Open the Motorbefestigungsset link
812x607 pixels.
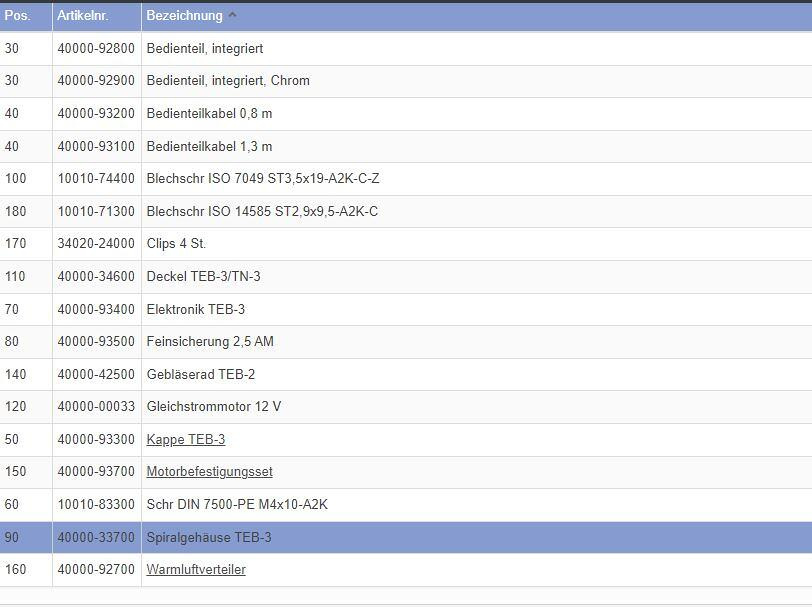(x=209, y=472)
